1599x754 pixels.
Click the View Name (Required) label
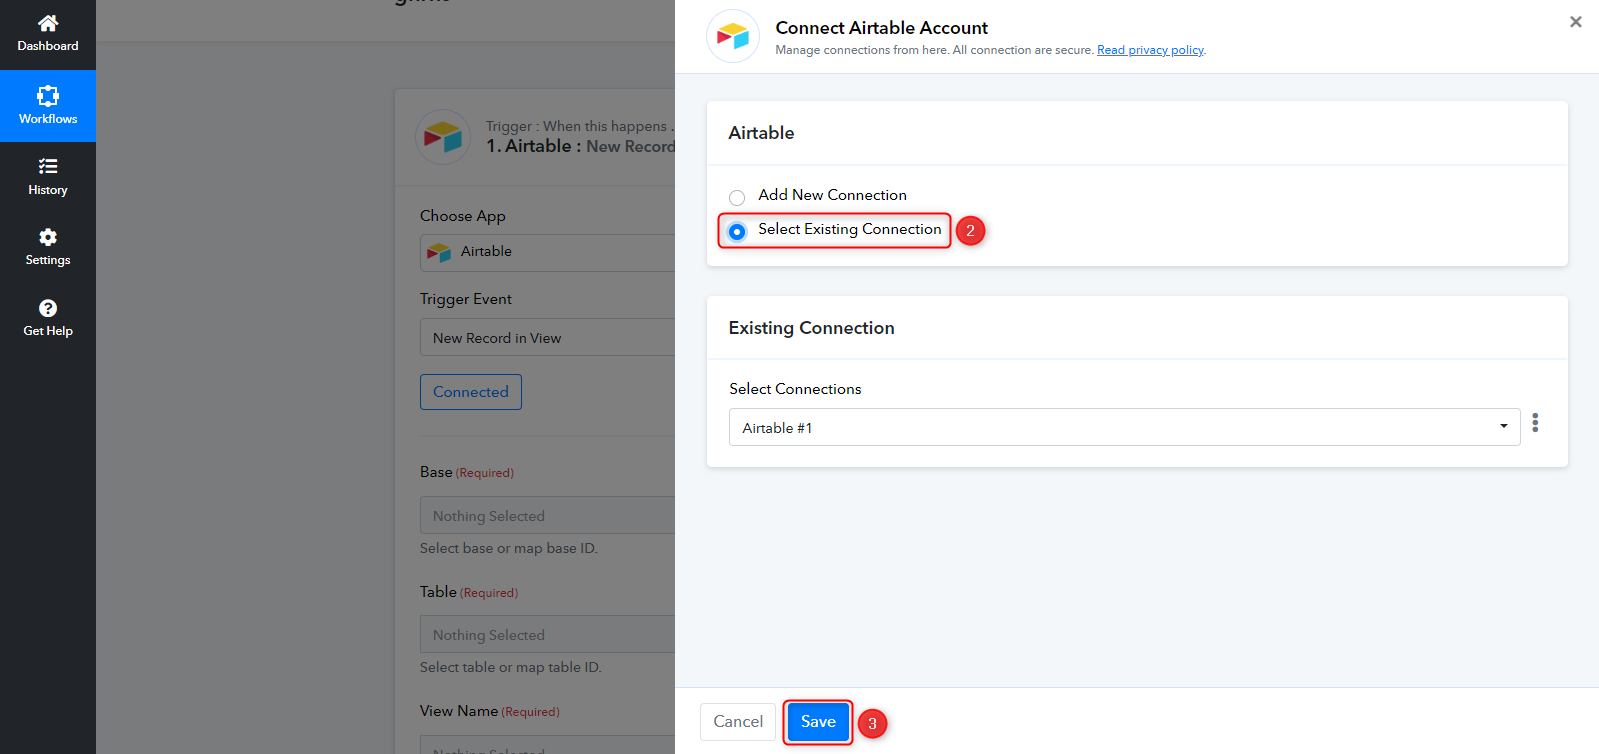tap(490, 711)
